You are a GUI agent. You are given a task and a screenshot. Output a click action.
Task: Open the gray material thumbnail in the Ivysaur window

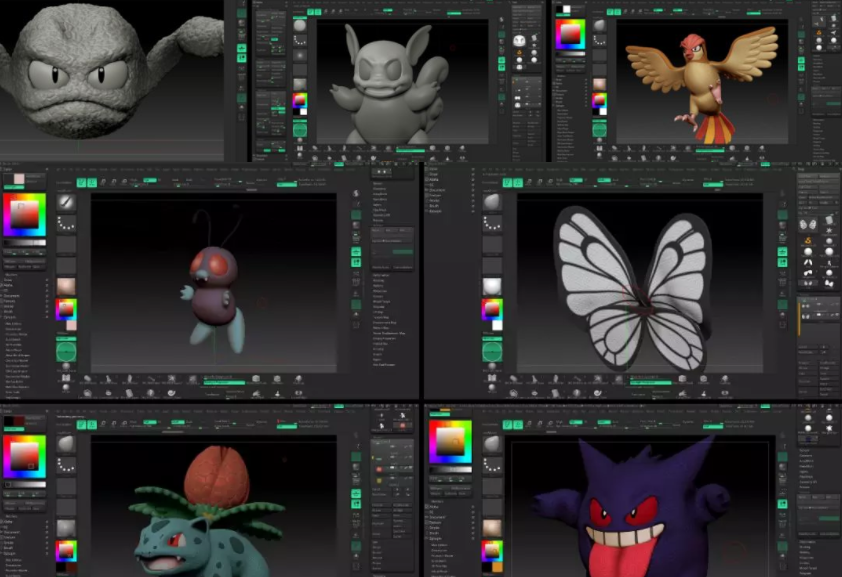coord(66,528)
